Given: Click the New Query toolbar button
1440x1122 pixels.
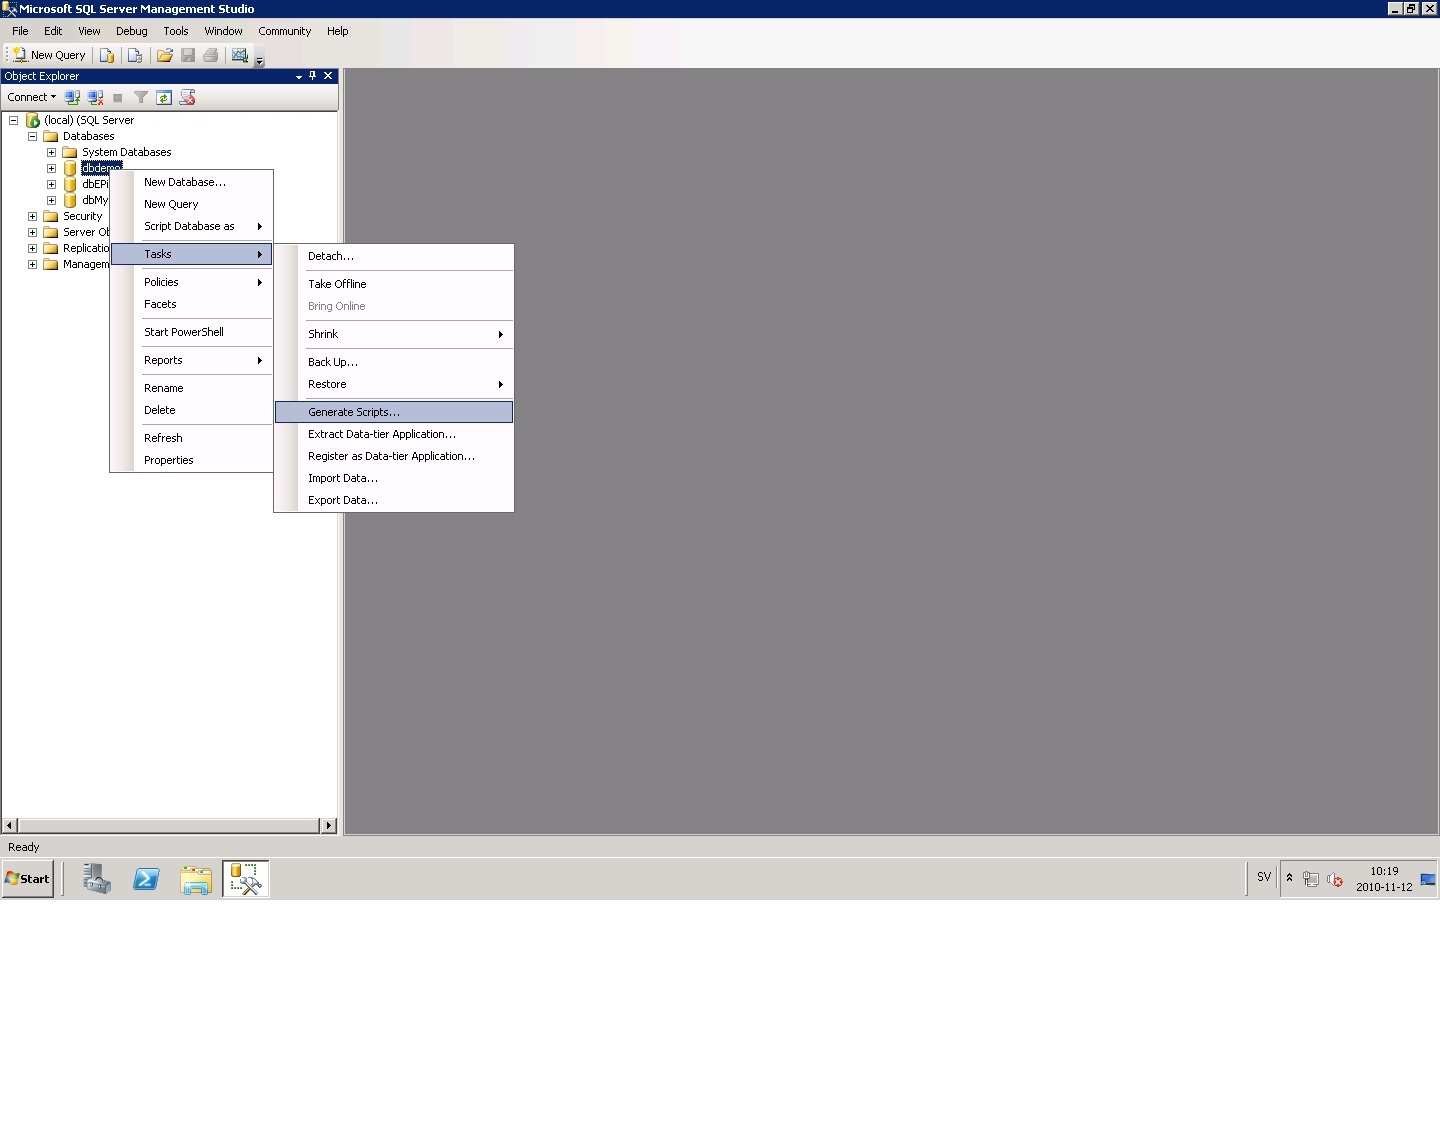Looking at the screenshot, I should pos(48,55).
